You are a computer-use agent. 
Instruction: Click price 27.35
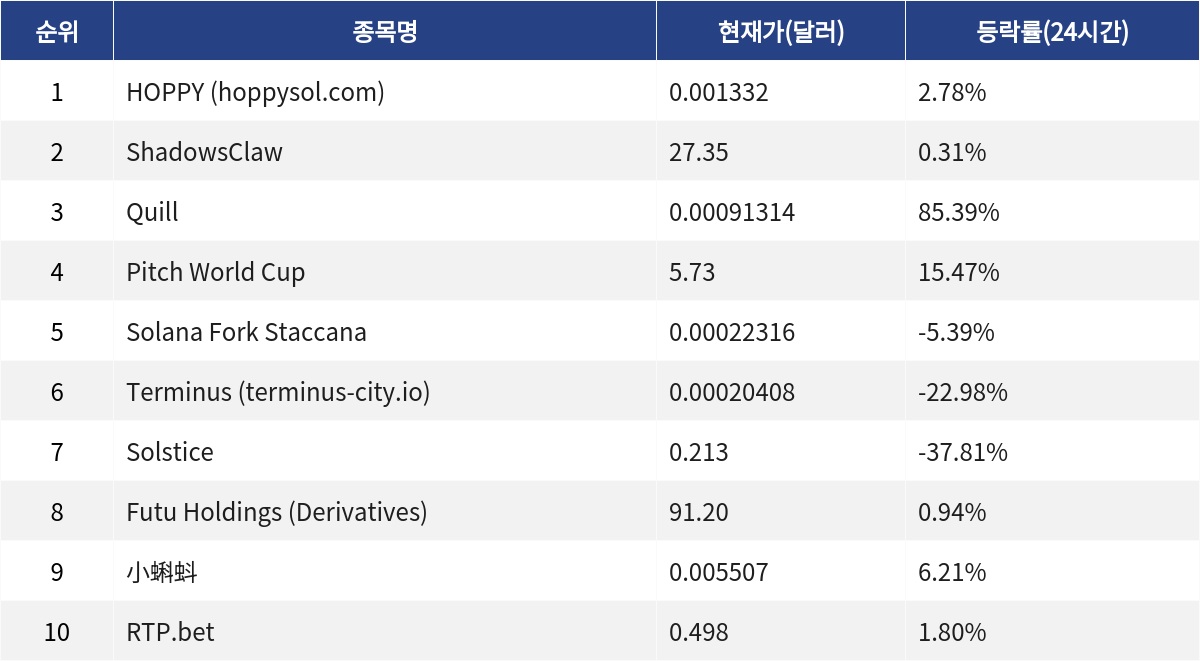699,153
